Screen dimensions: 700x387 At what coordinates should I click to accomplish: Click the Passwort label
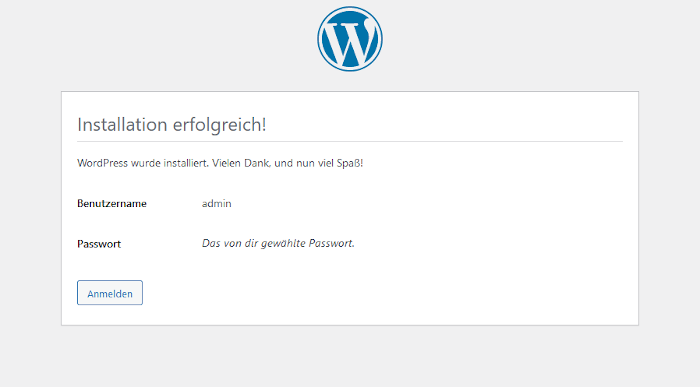coord(99,244)
